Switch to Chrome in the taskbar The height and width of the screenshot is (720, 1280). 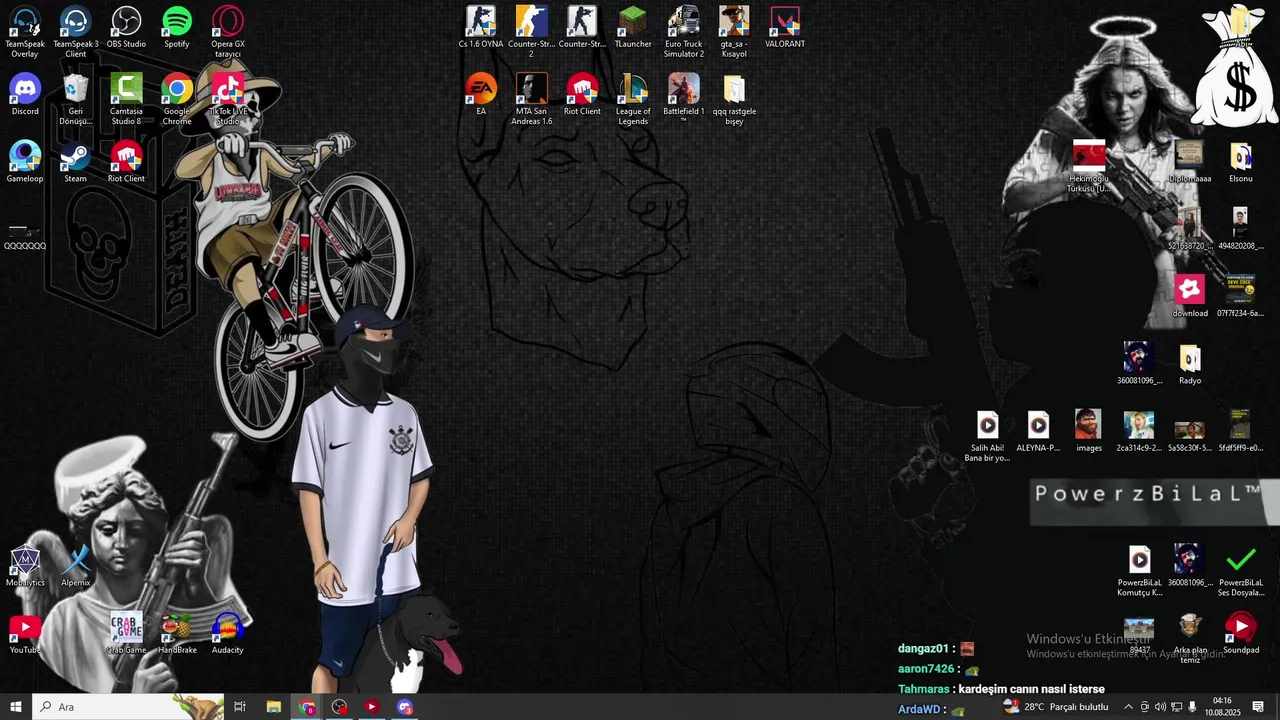point(307,707)
